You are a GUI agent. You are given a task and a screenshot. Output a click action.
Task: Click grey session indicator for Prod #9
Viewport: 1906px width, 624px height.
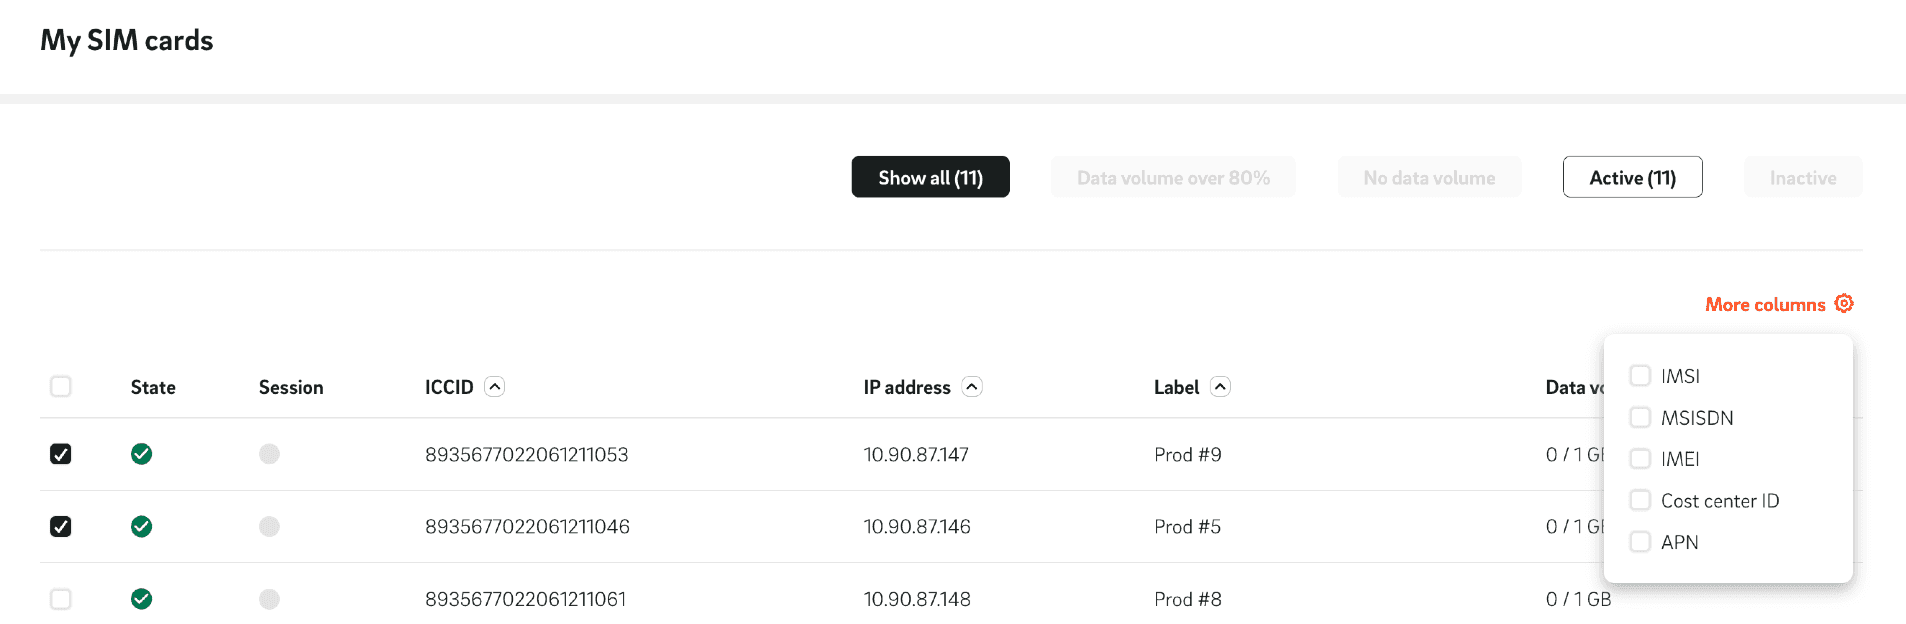click(269, 454)
